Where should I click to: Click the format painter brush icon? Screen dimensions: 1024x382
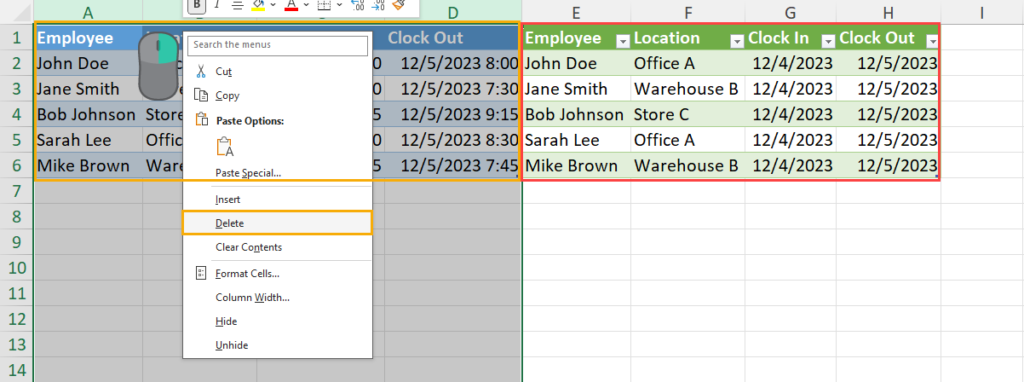click(x=399, y=5)
